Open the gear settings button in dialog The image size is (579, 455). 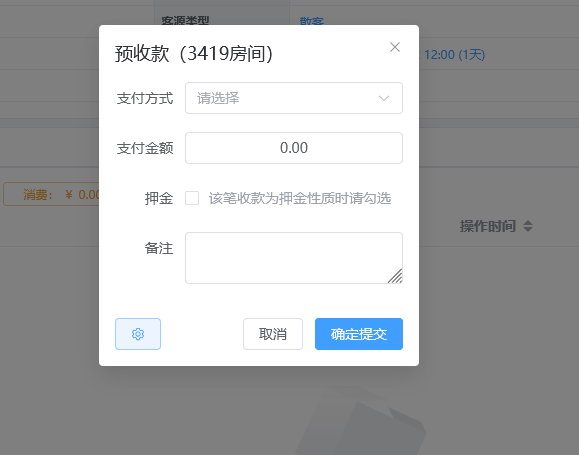click(x=138, y=334)
